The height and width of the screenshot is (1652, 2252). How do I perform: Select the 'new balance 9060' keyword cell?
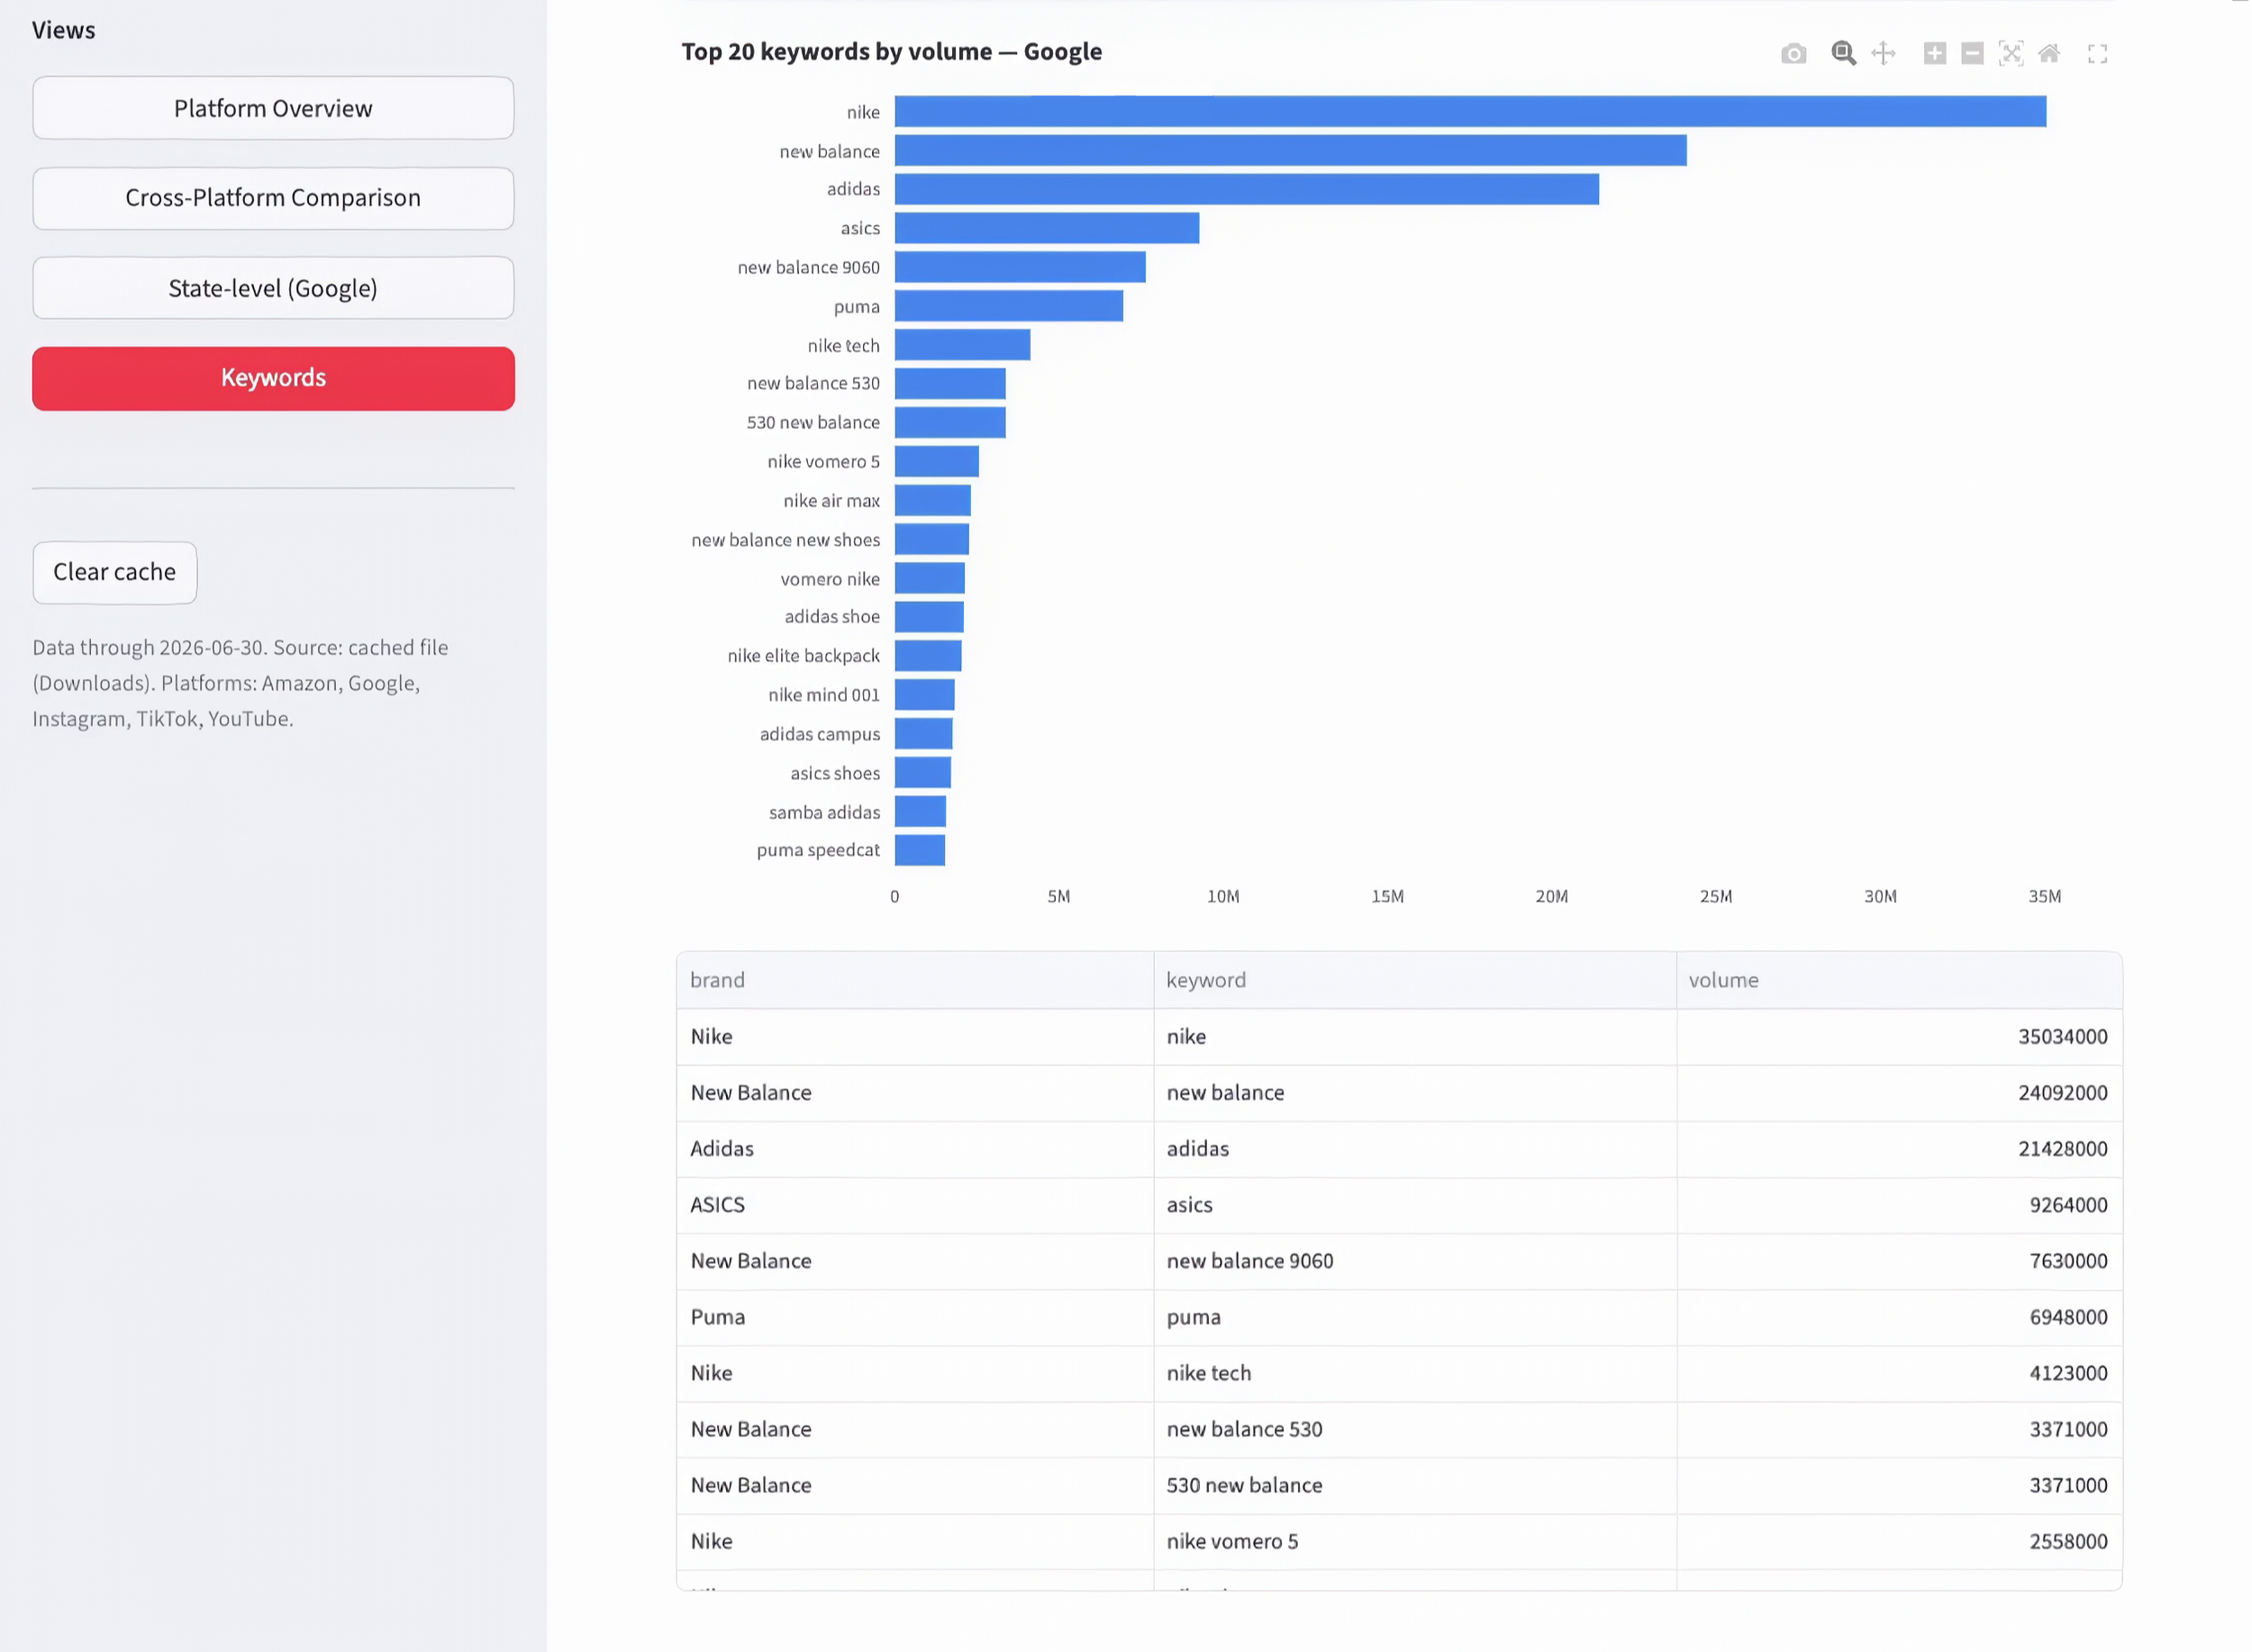coord(1415,1261)
